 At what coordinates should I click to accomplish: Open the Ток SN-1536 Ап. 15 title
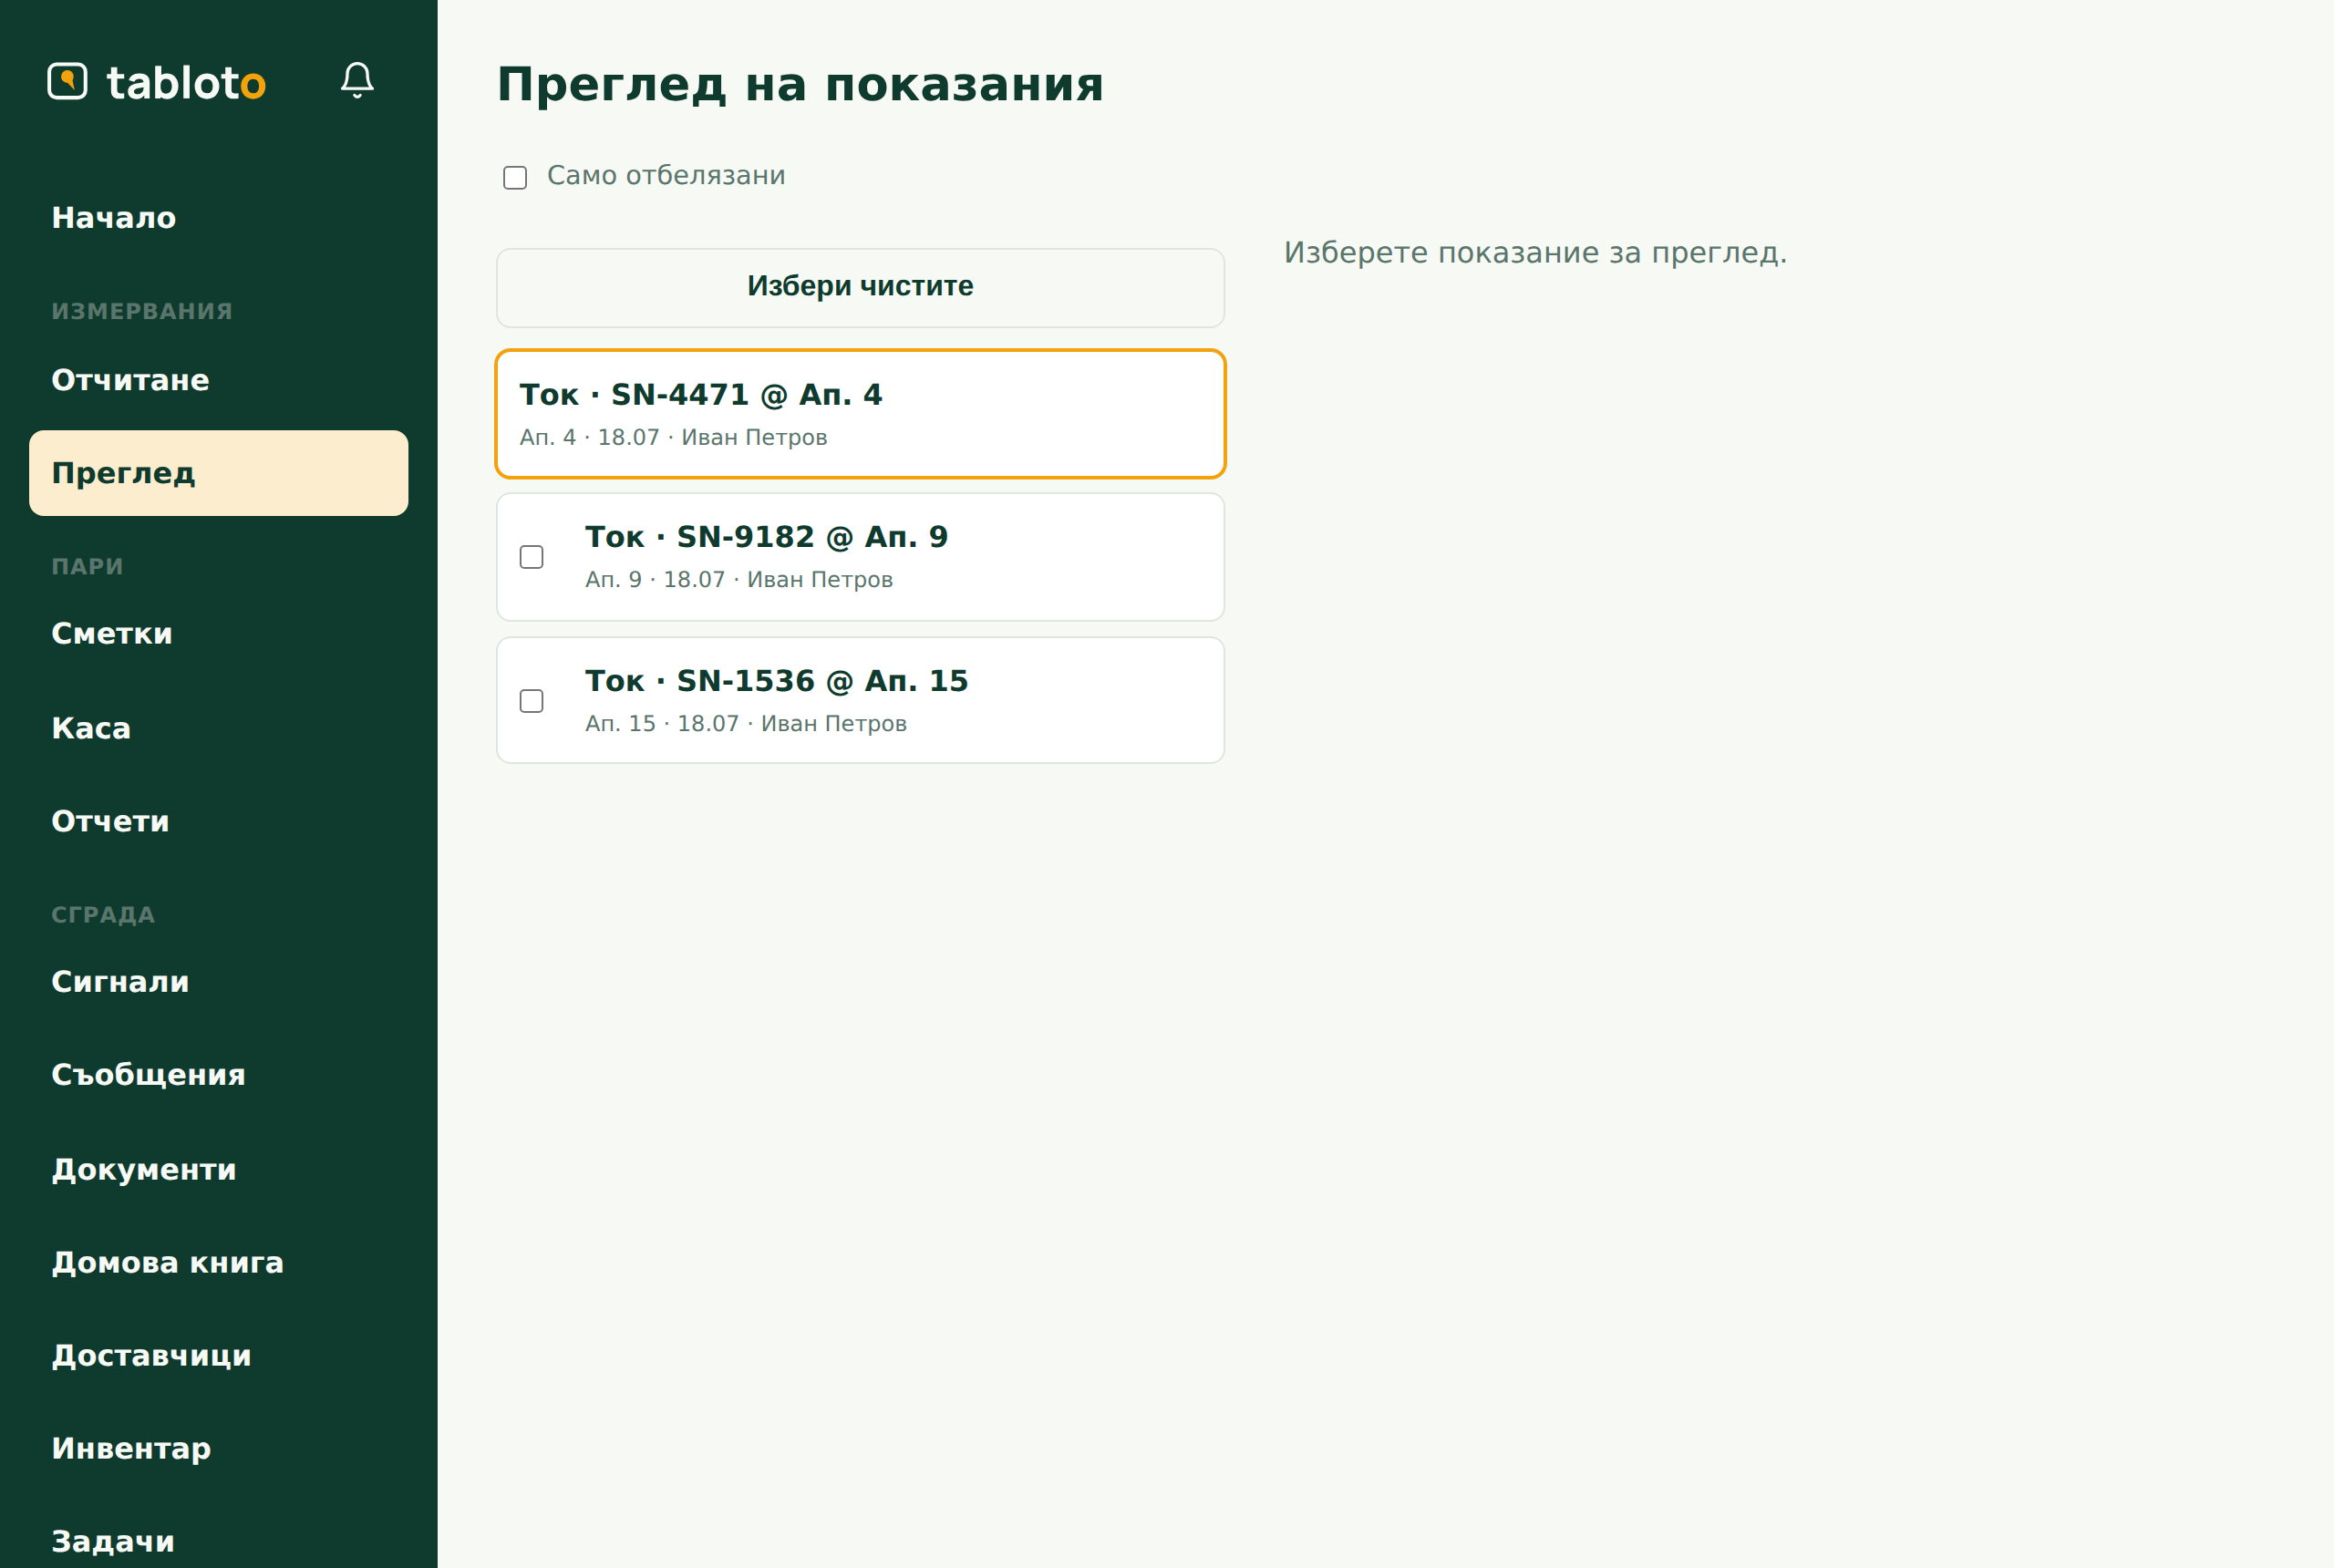(x=776, y=681)
